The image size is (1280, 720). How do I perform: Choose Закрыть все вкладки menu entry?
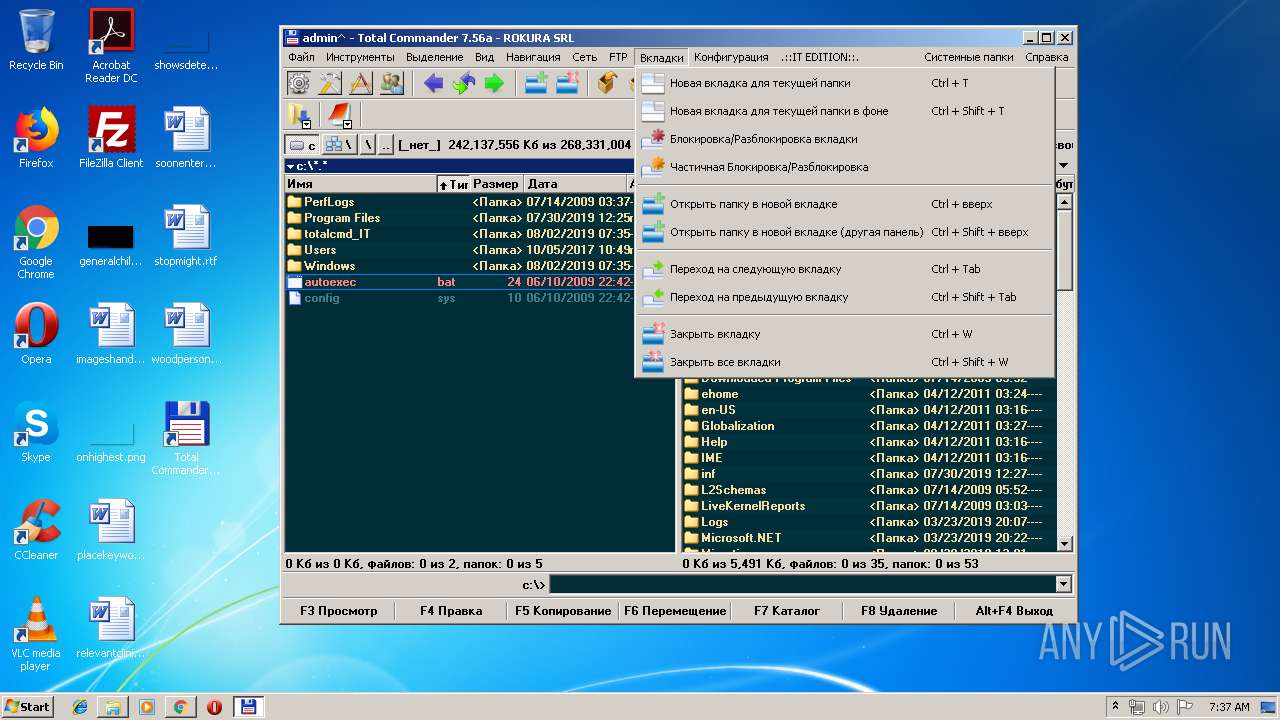click(x=845, y=362)
